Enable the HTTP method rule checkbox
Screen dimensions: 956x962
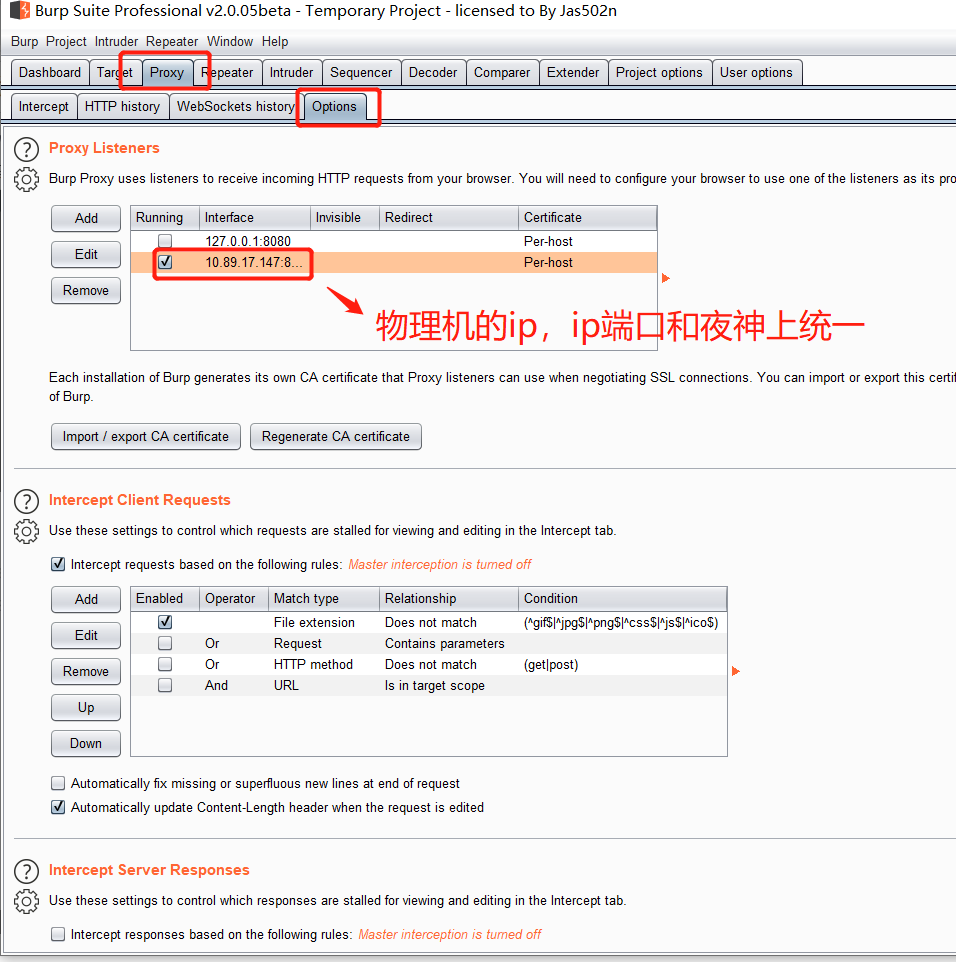(x=165, y=664)
